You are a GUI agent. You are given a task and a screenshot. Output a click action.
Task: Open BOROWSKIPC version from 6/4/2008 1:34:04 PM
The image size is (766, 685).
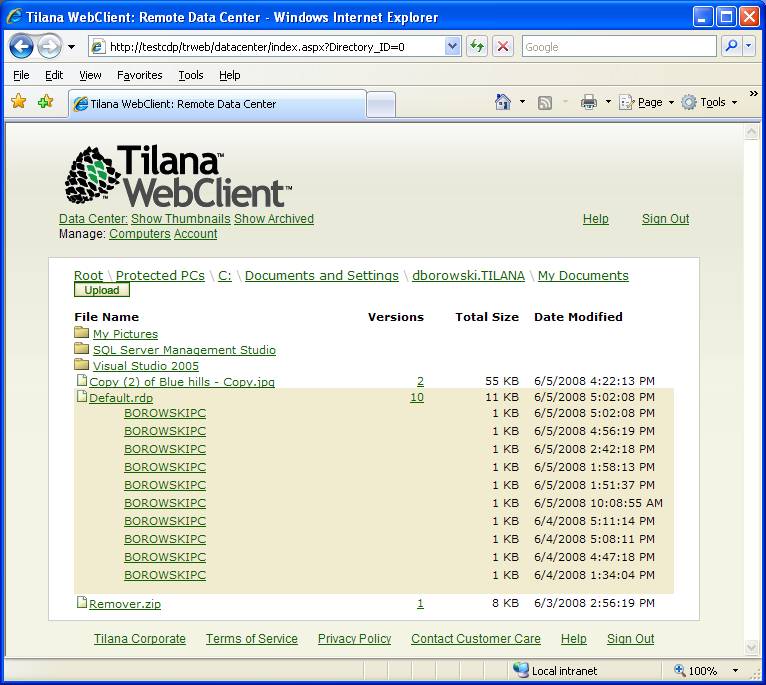point(165,576)
